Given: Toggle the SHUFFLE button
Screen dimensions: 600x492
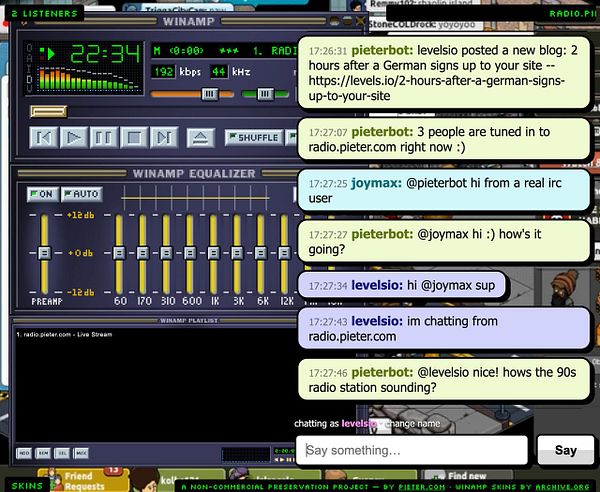Looking at the screenshot, I should [x=254, y=138].
